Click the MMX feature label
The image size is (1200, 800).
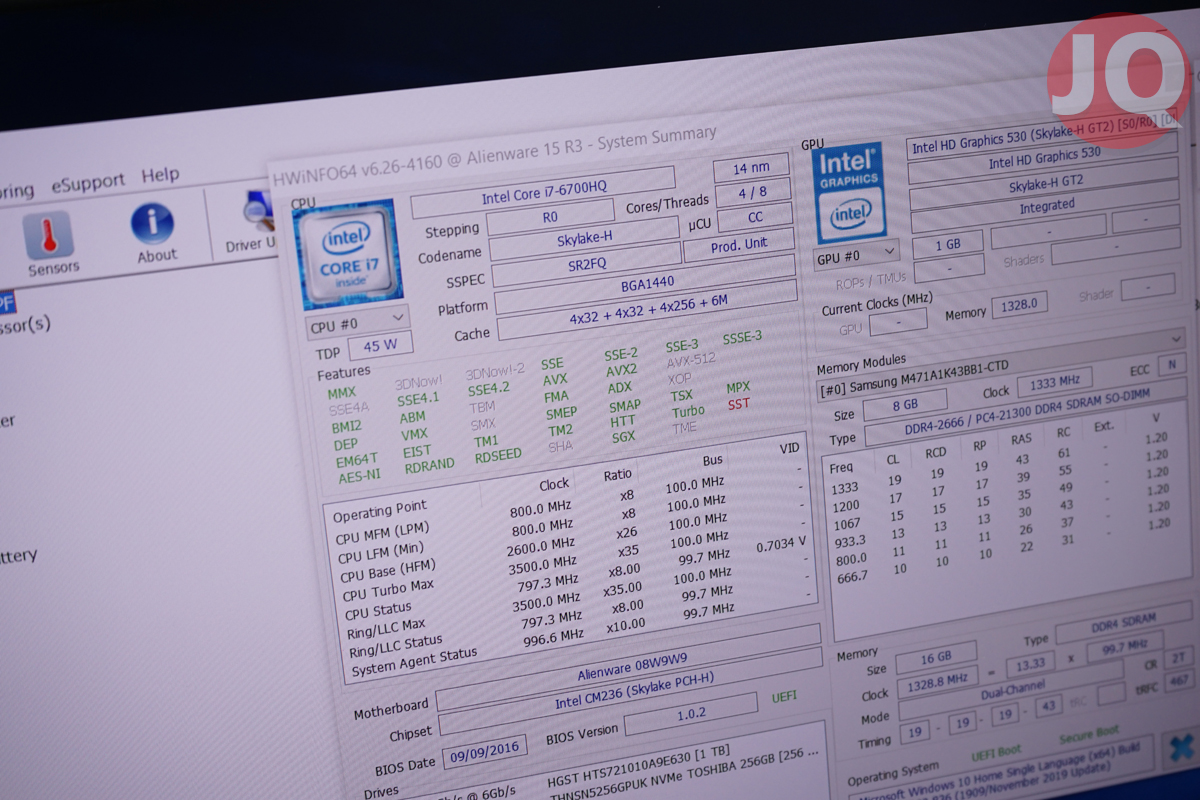point(342,392)
